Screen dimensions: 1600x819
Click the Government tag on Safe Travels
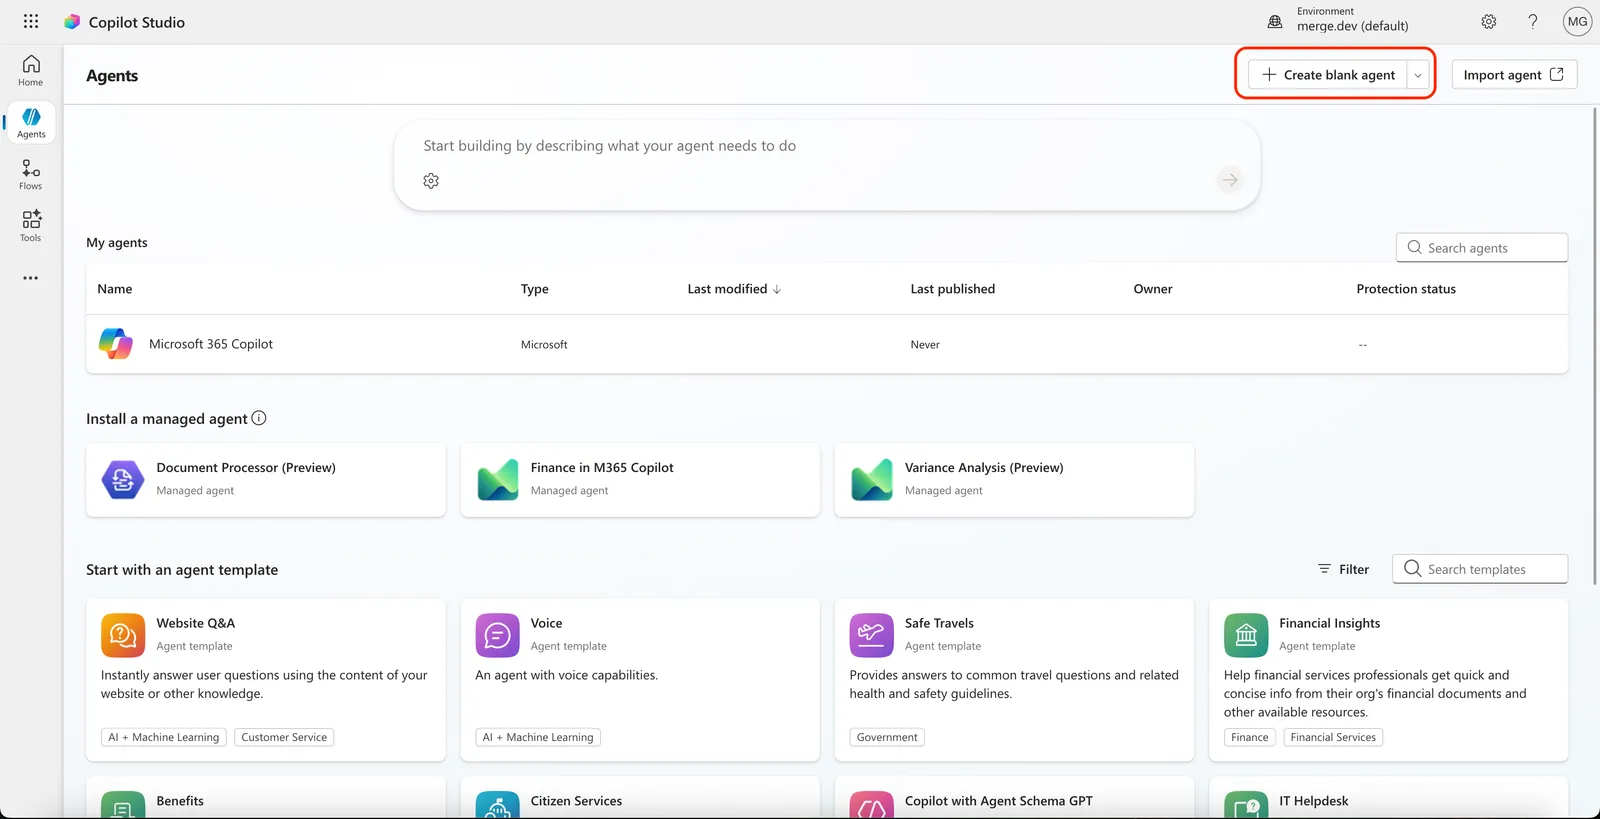[x=887, y=737]
